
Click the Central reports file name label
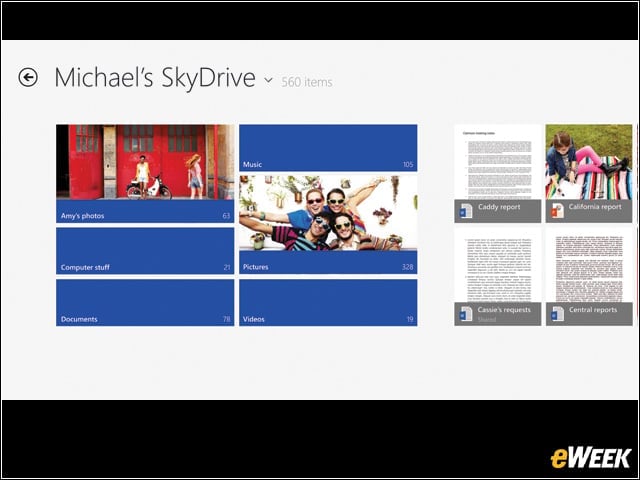coord(593,310)
